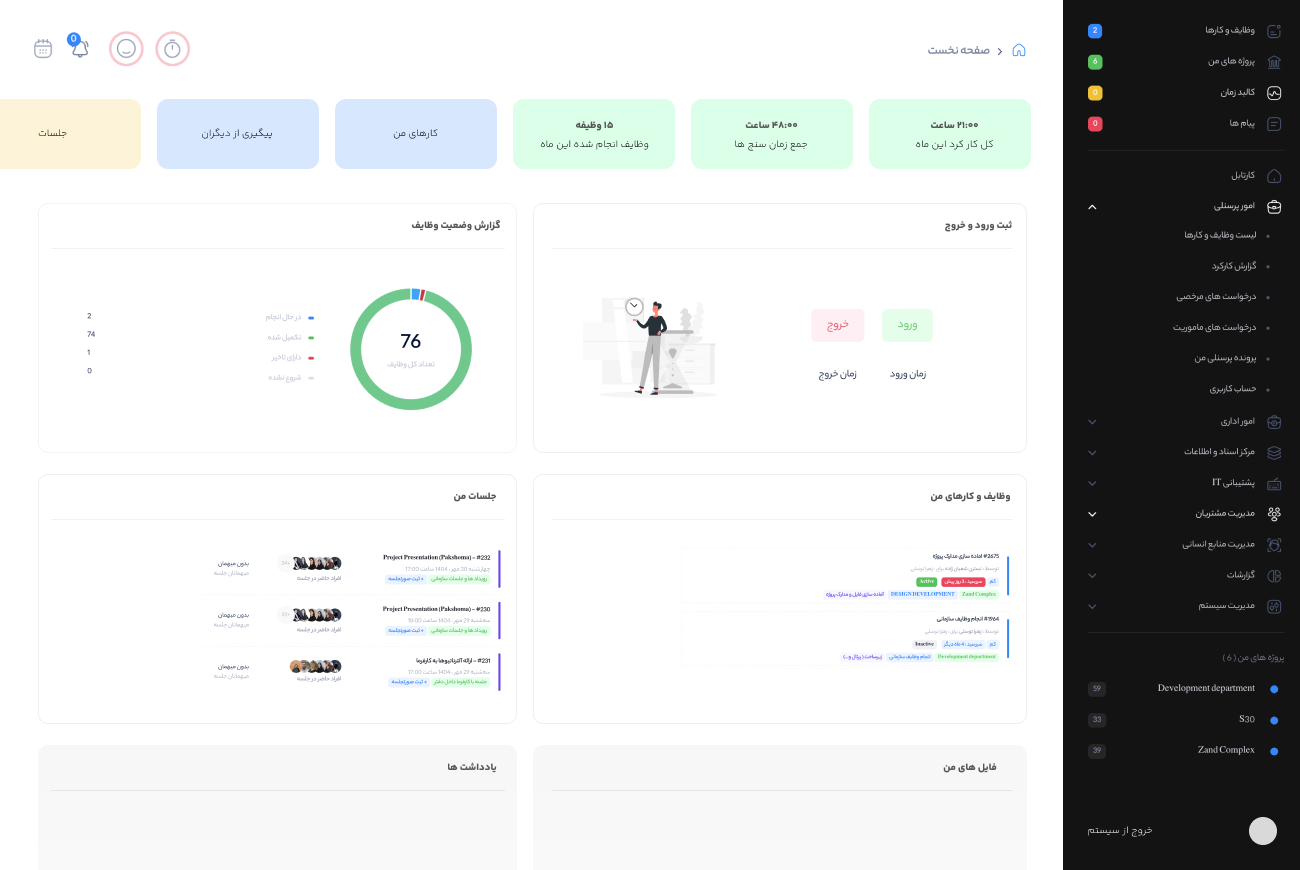Expand the پشتیبانی IT menu
The width and height of the screenshot is (1300, 870).
pos(1092,483)
